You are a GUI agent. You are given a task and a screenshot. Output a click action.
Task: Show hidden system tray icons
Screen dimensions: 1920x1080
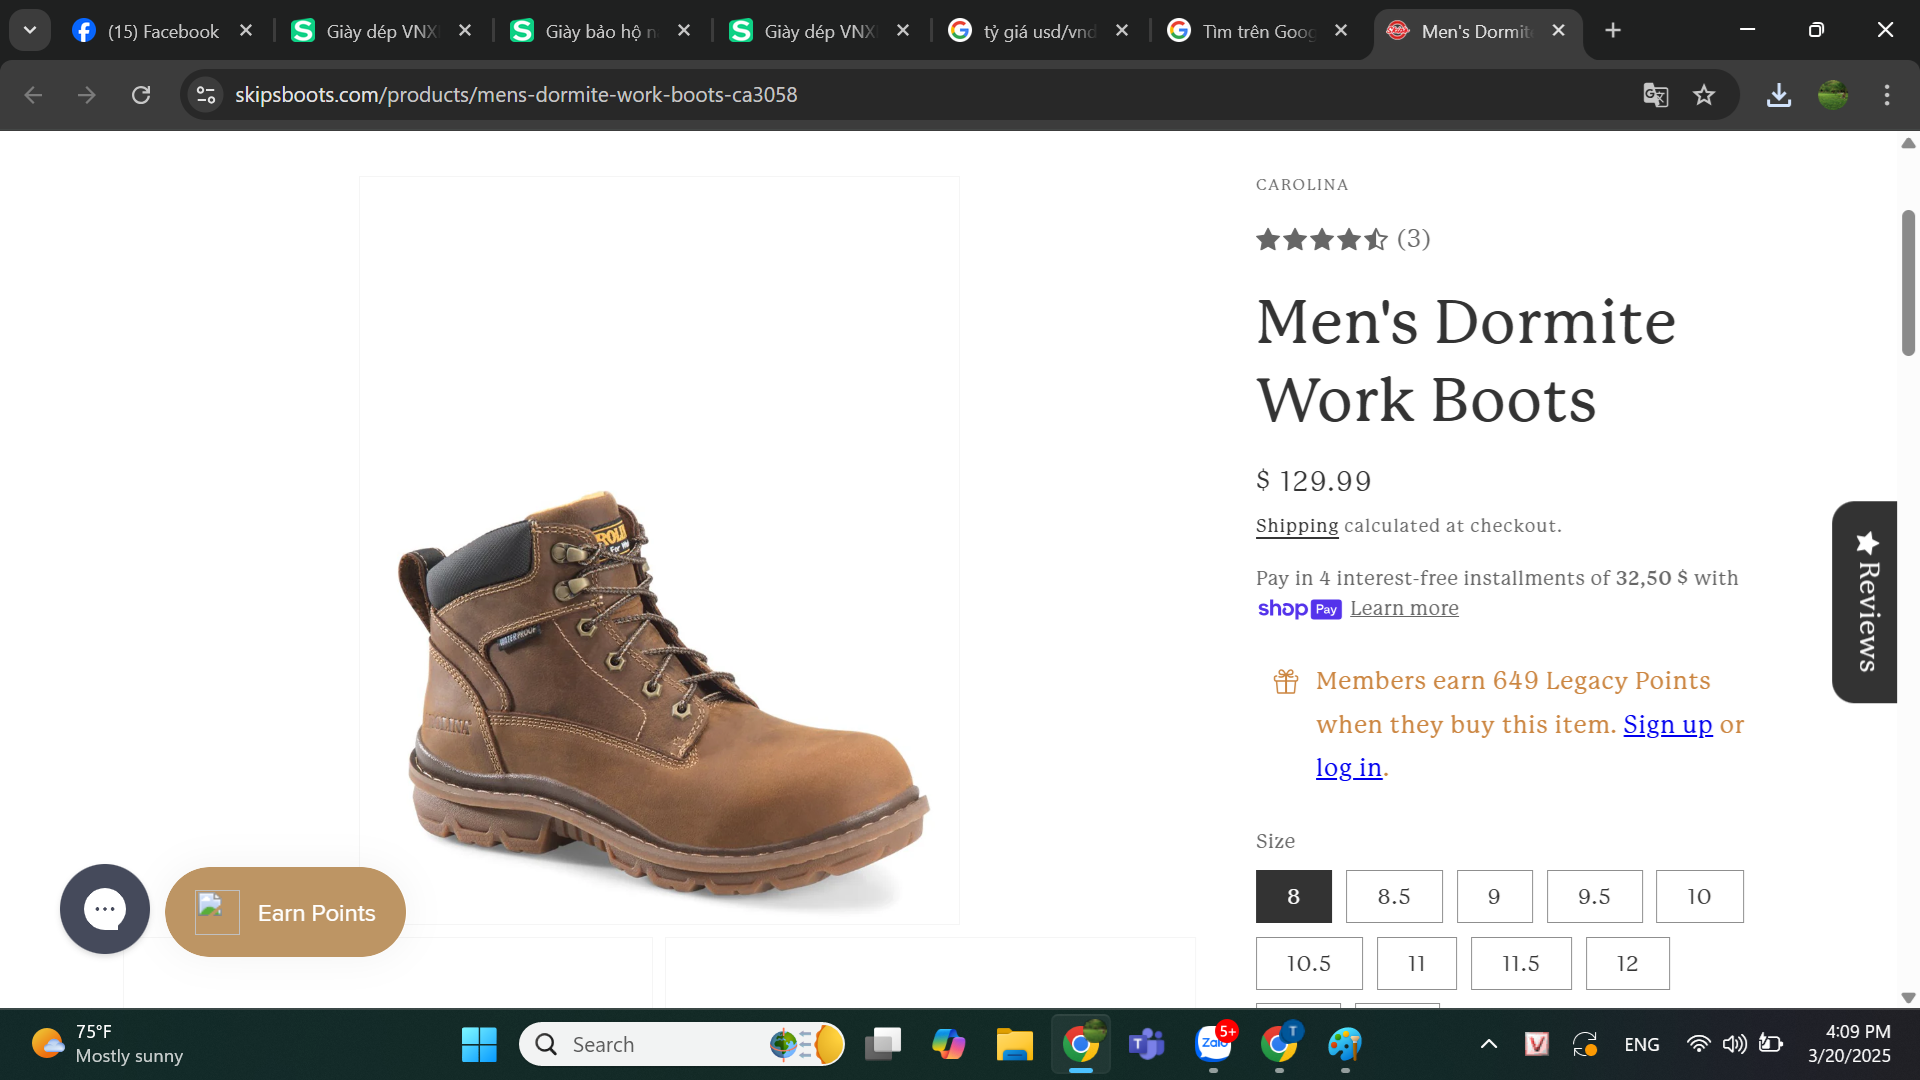pos(1489,1044)
